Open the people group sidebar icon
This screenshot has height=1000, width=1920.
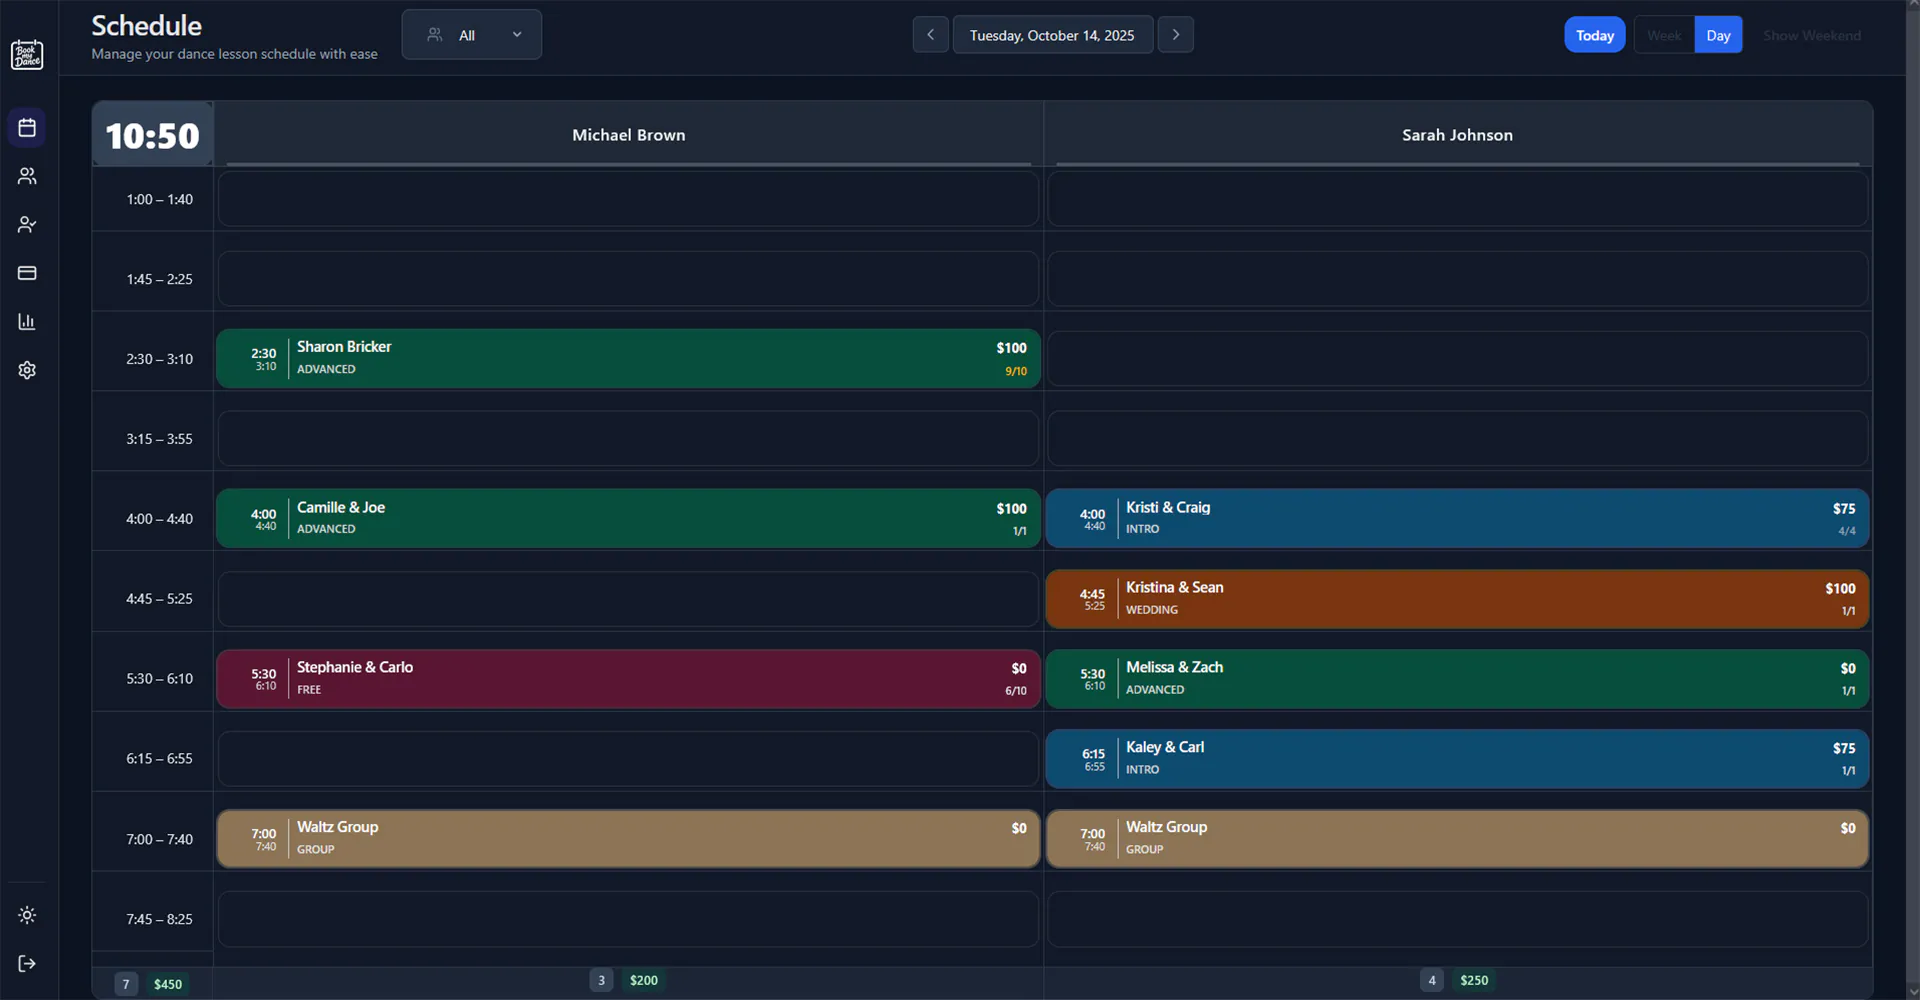pos(27,176)
